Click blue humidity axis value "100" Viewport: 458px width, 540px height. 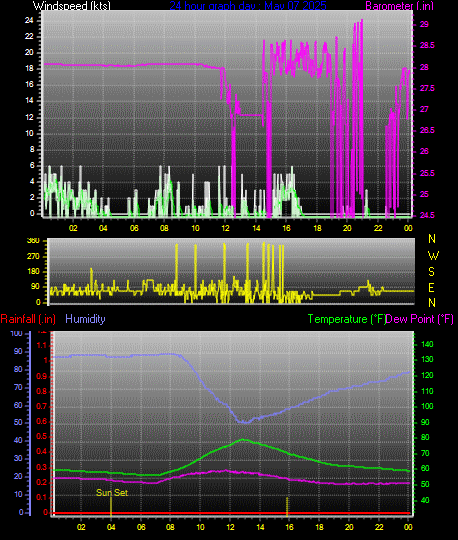pyautogui.click(x=16, y=333)
